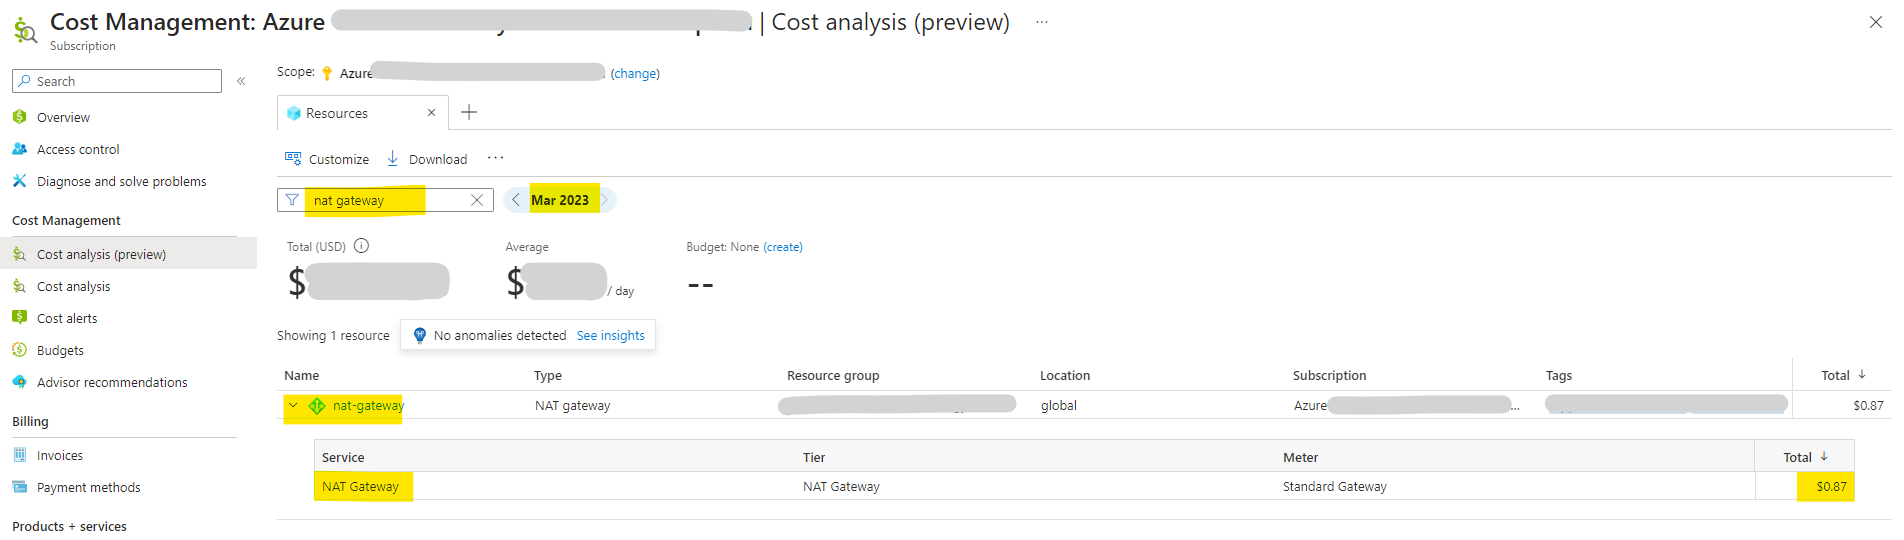Screen dimensions: 1904x540
Task: Sort by Tags column header
Action: (1559, 376)
